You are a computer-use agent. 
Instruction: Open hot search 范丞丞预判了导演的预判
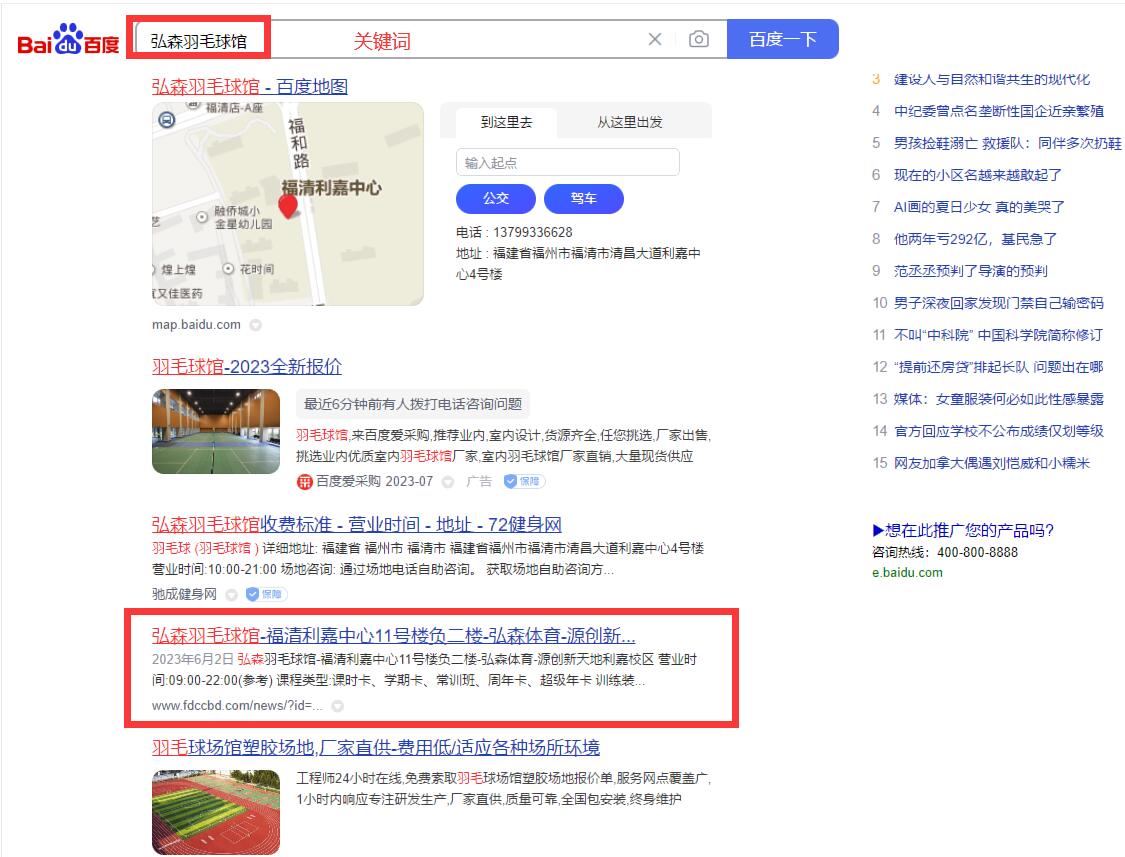(970, 271)
